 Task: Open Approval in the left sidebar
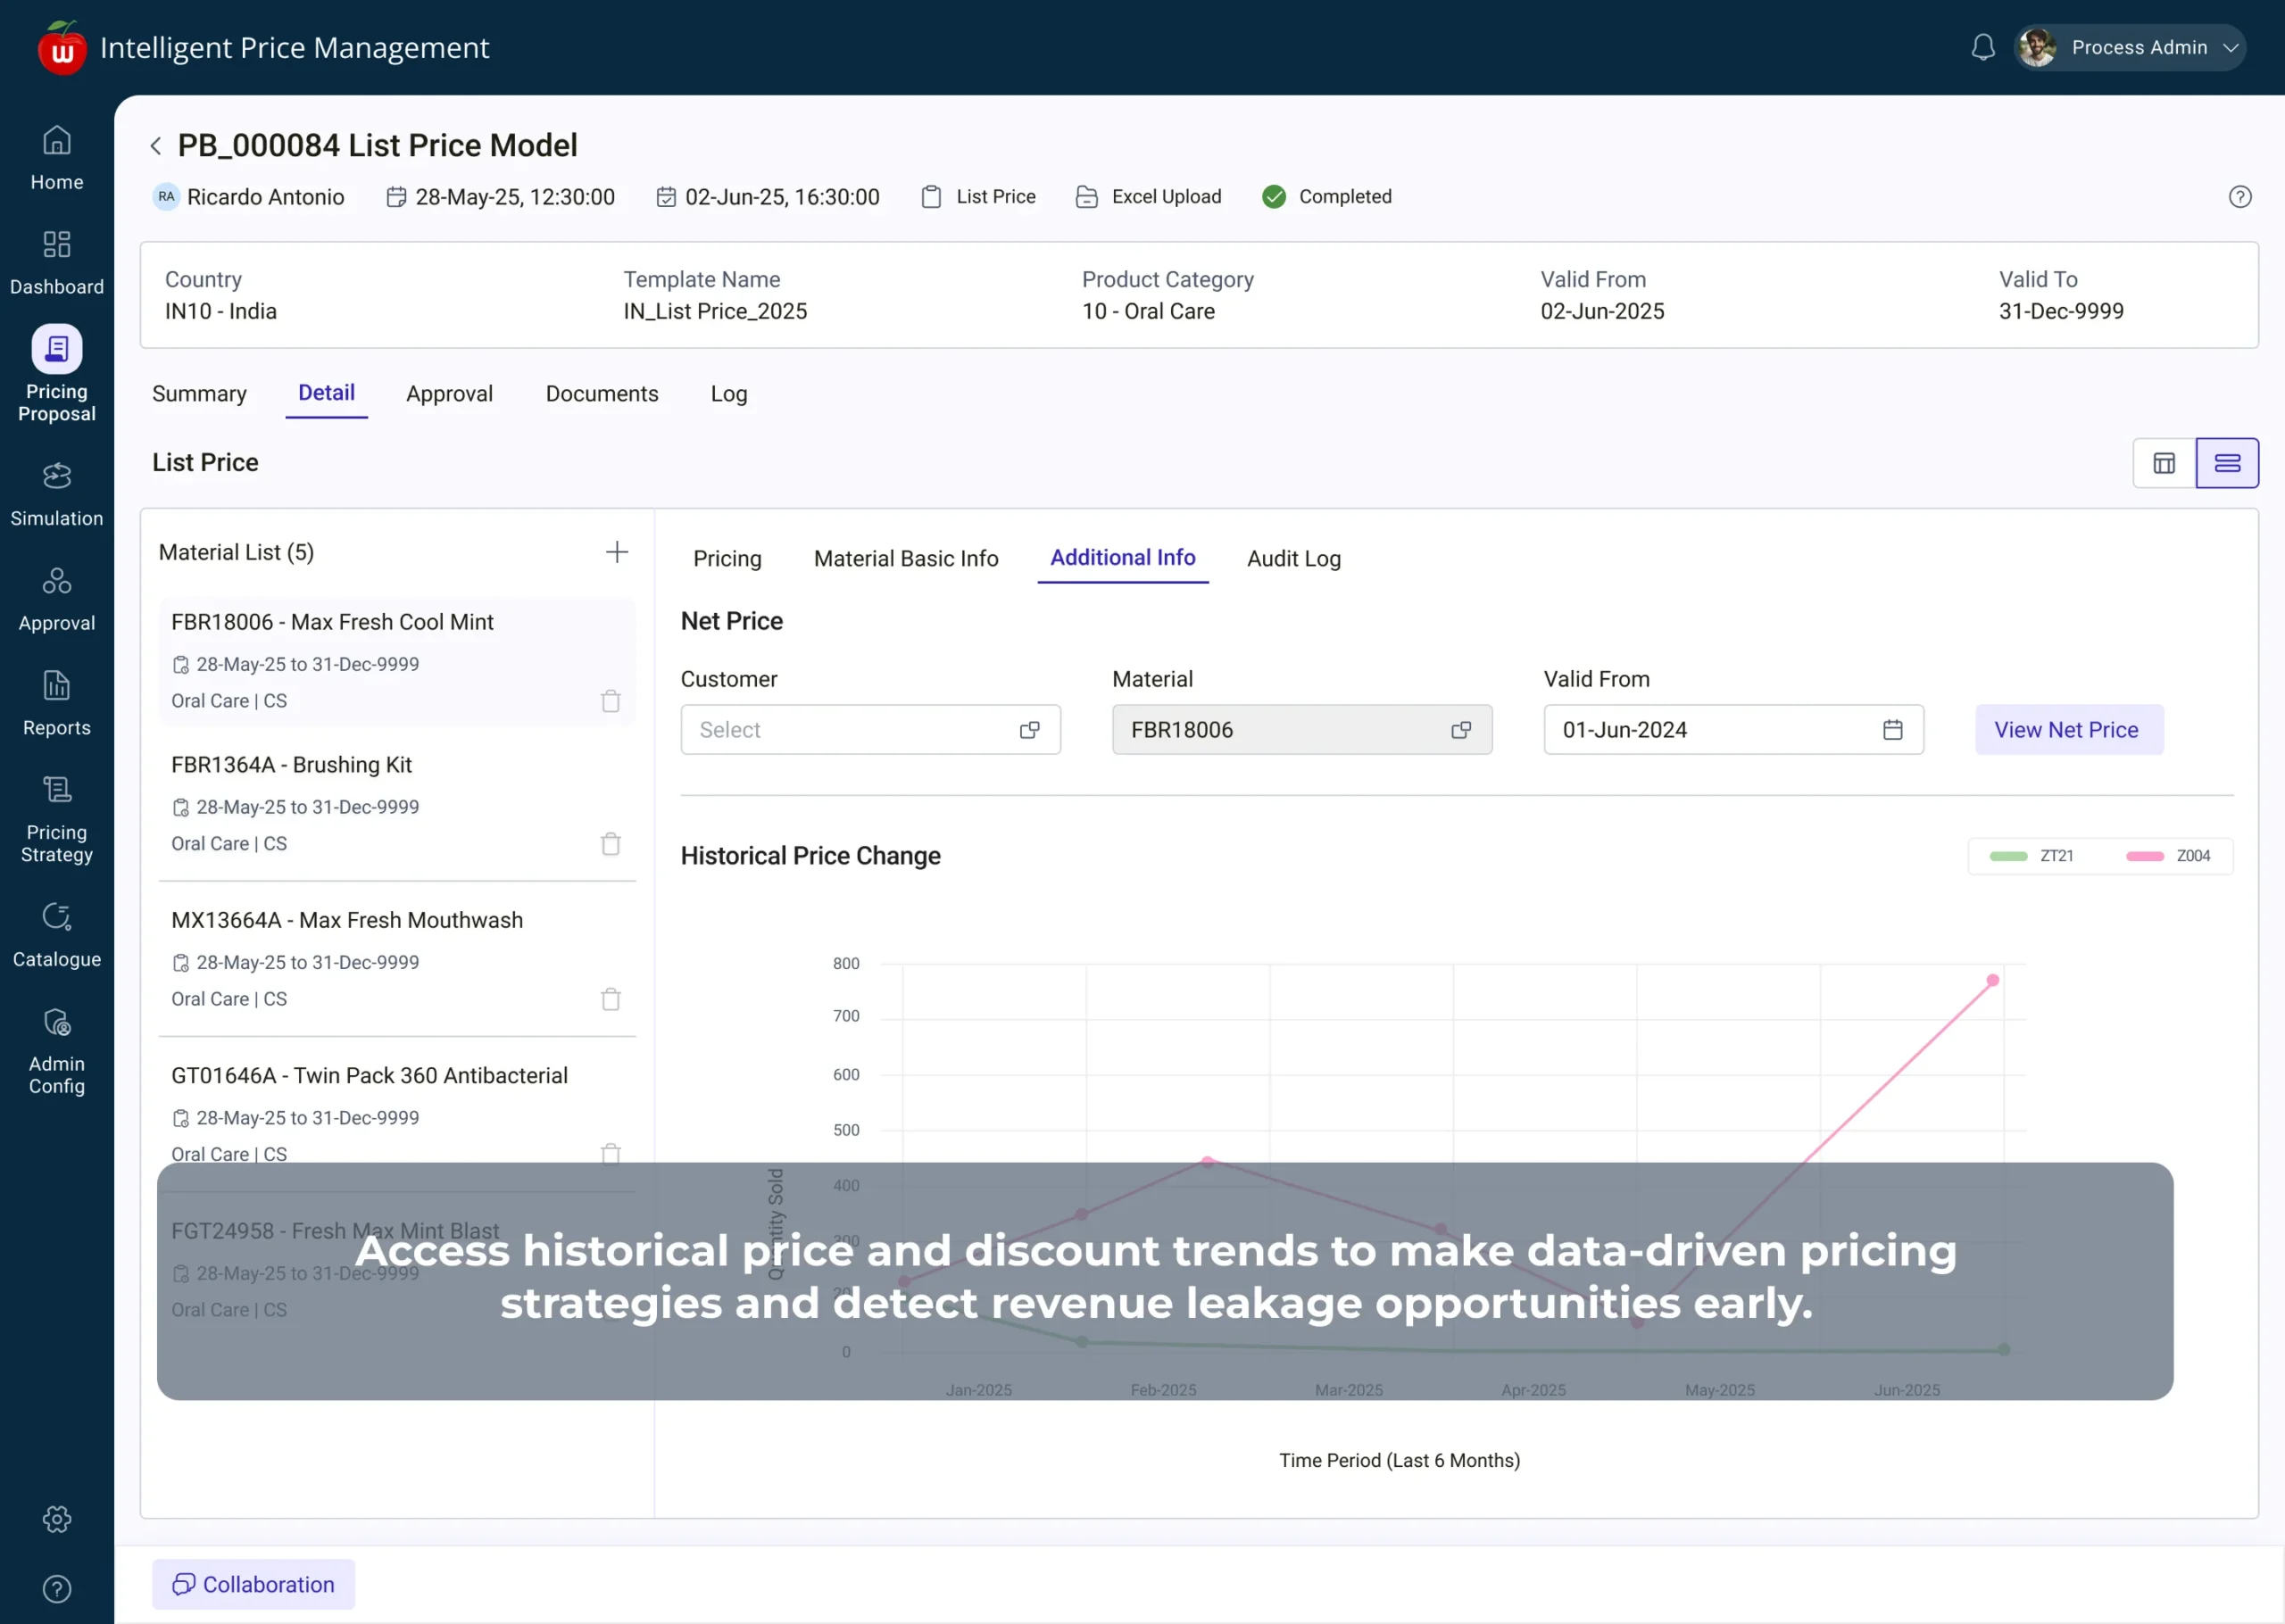click(57, 599)
